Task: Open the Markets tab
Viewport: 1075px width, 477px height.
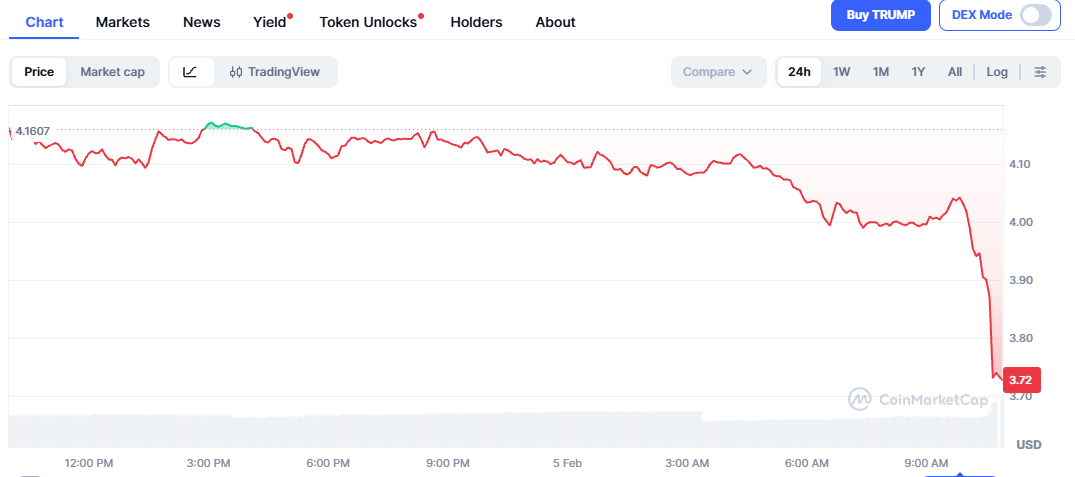Action: point(122,22)
